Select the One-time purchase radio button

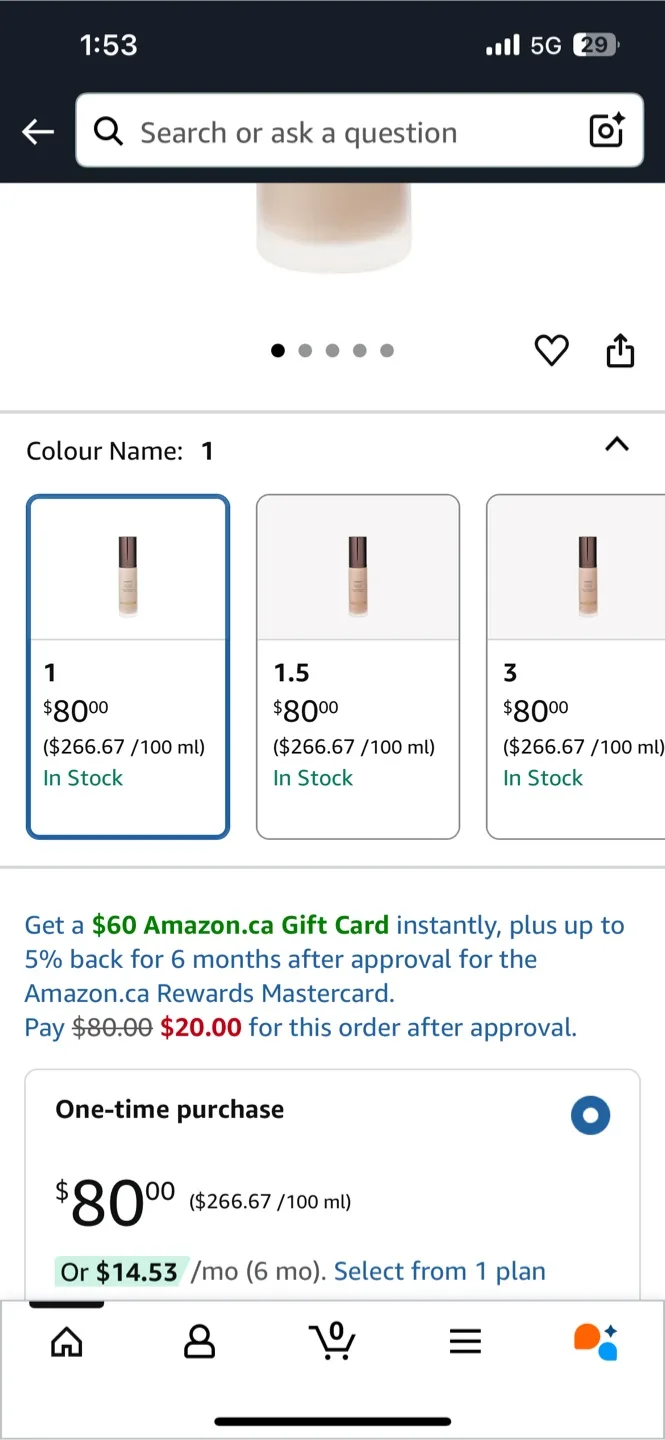(x=590, y=1116)
